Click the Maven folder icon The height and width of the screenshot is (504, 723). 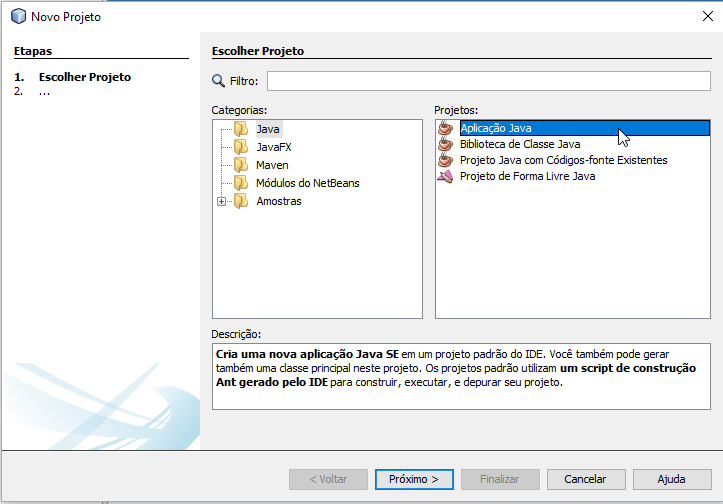(x=240, y=165)
